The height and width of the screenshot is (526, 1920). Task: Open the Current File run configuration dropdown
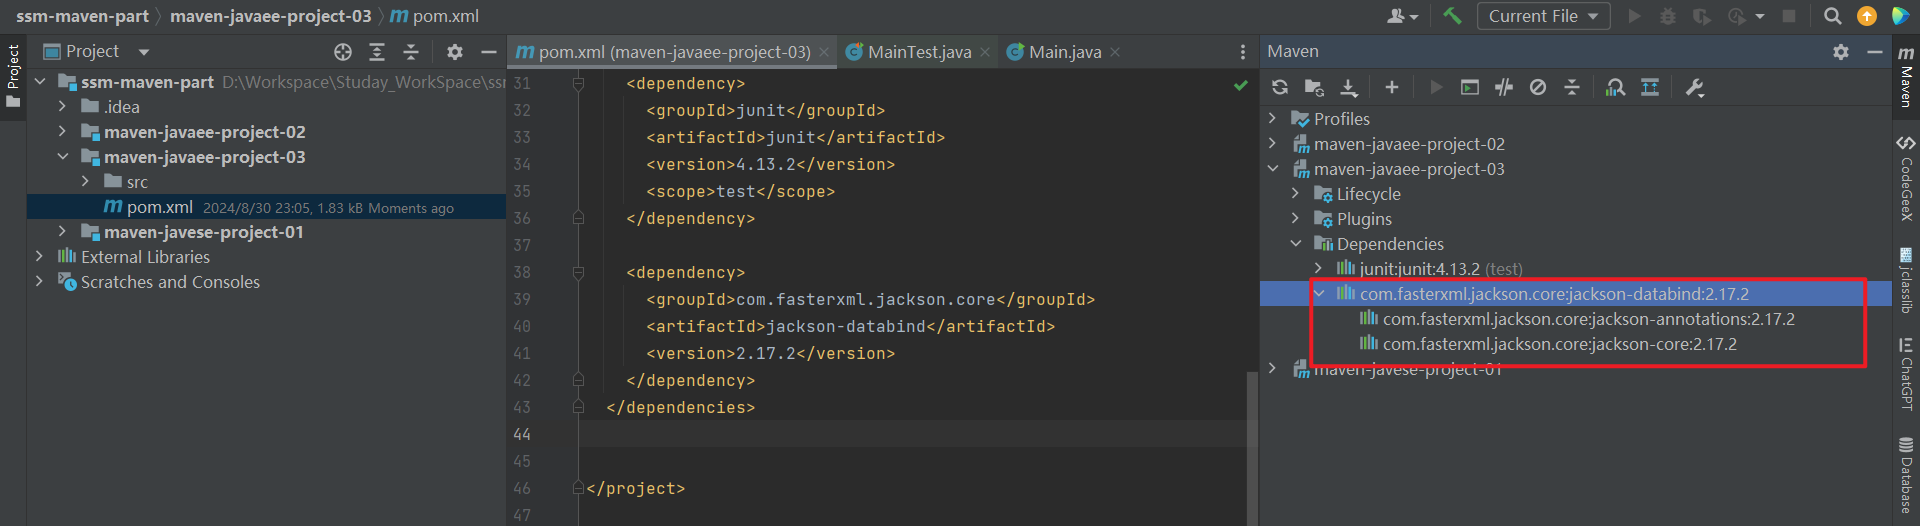click(x=1544, y=16)
